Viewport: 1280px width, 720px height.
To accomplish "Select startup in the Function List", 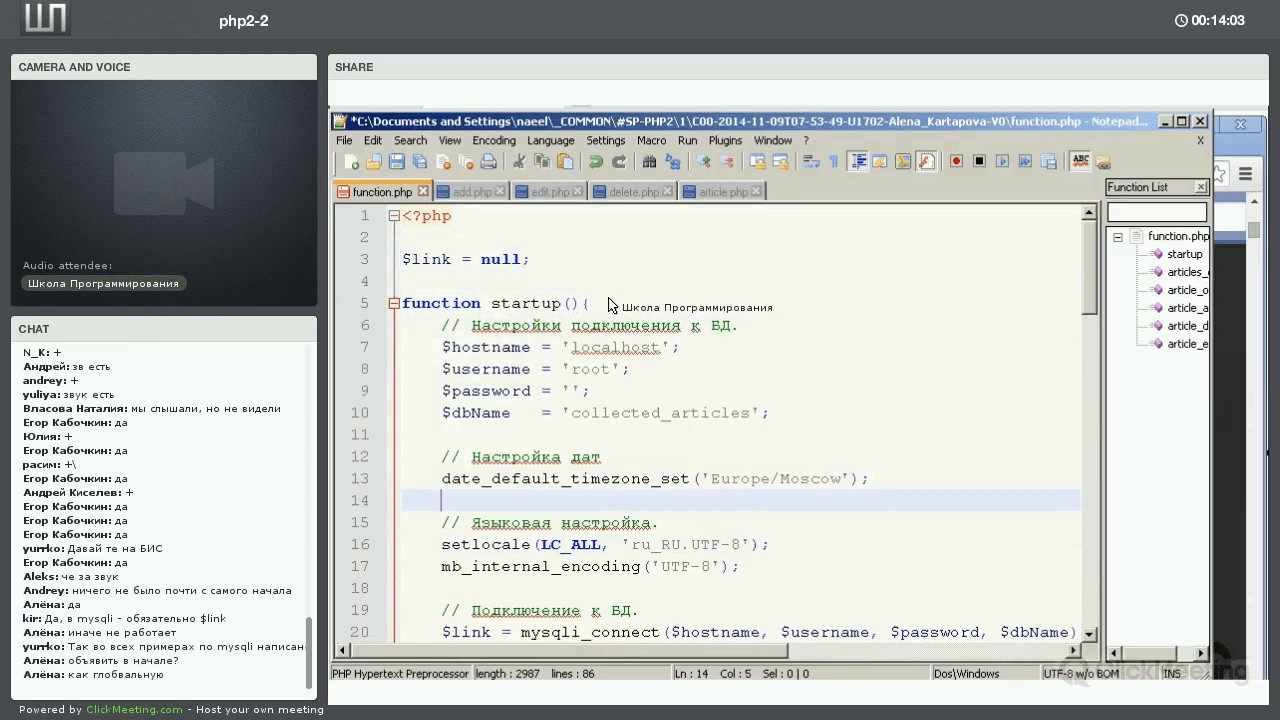I will (1185, 254).
